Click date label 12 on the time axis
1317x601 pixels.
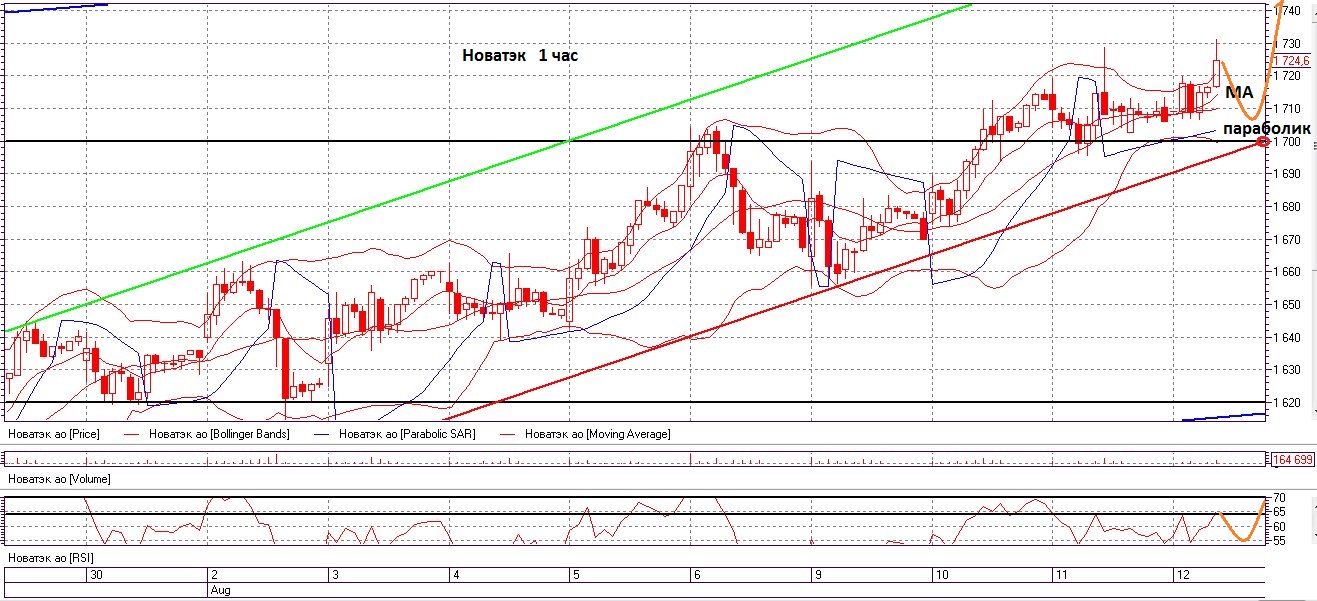click(x=1183, y=576)
